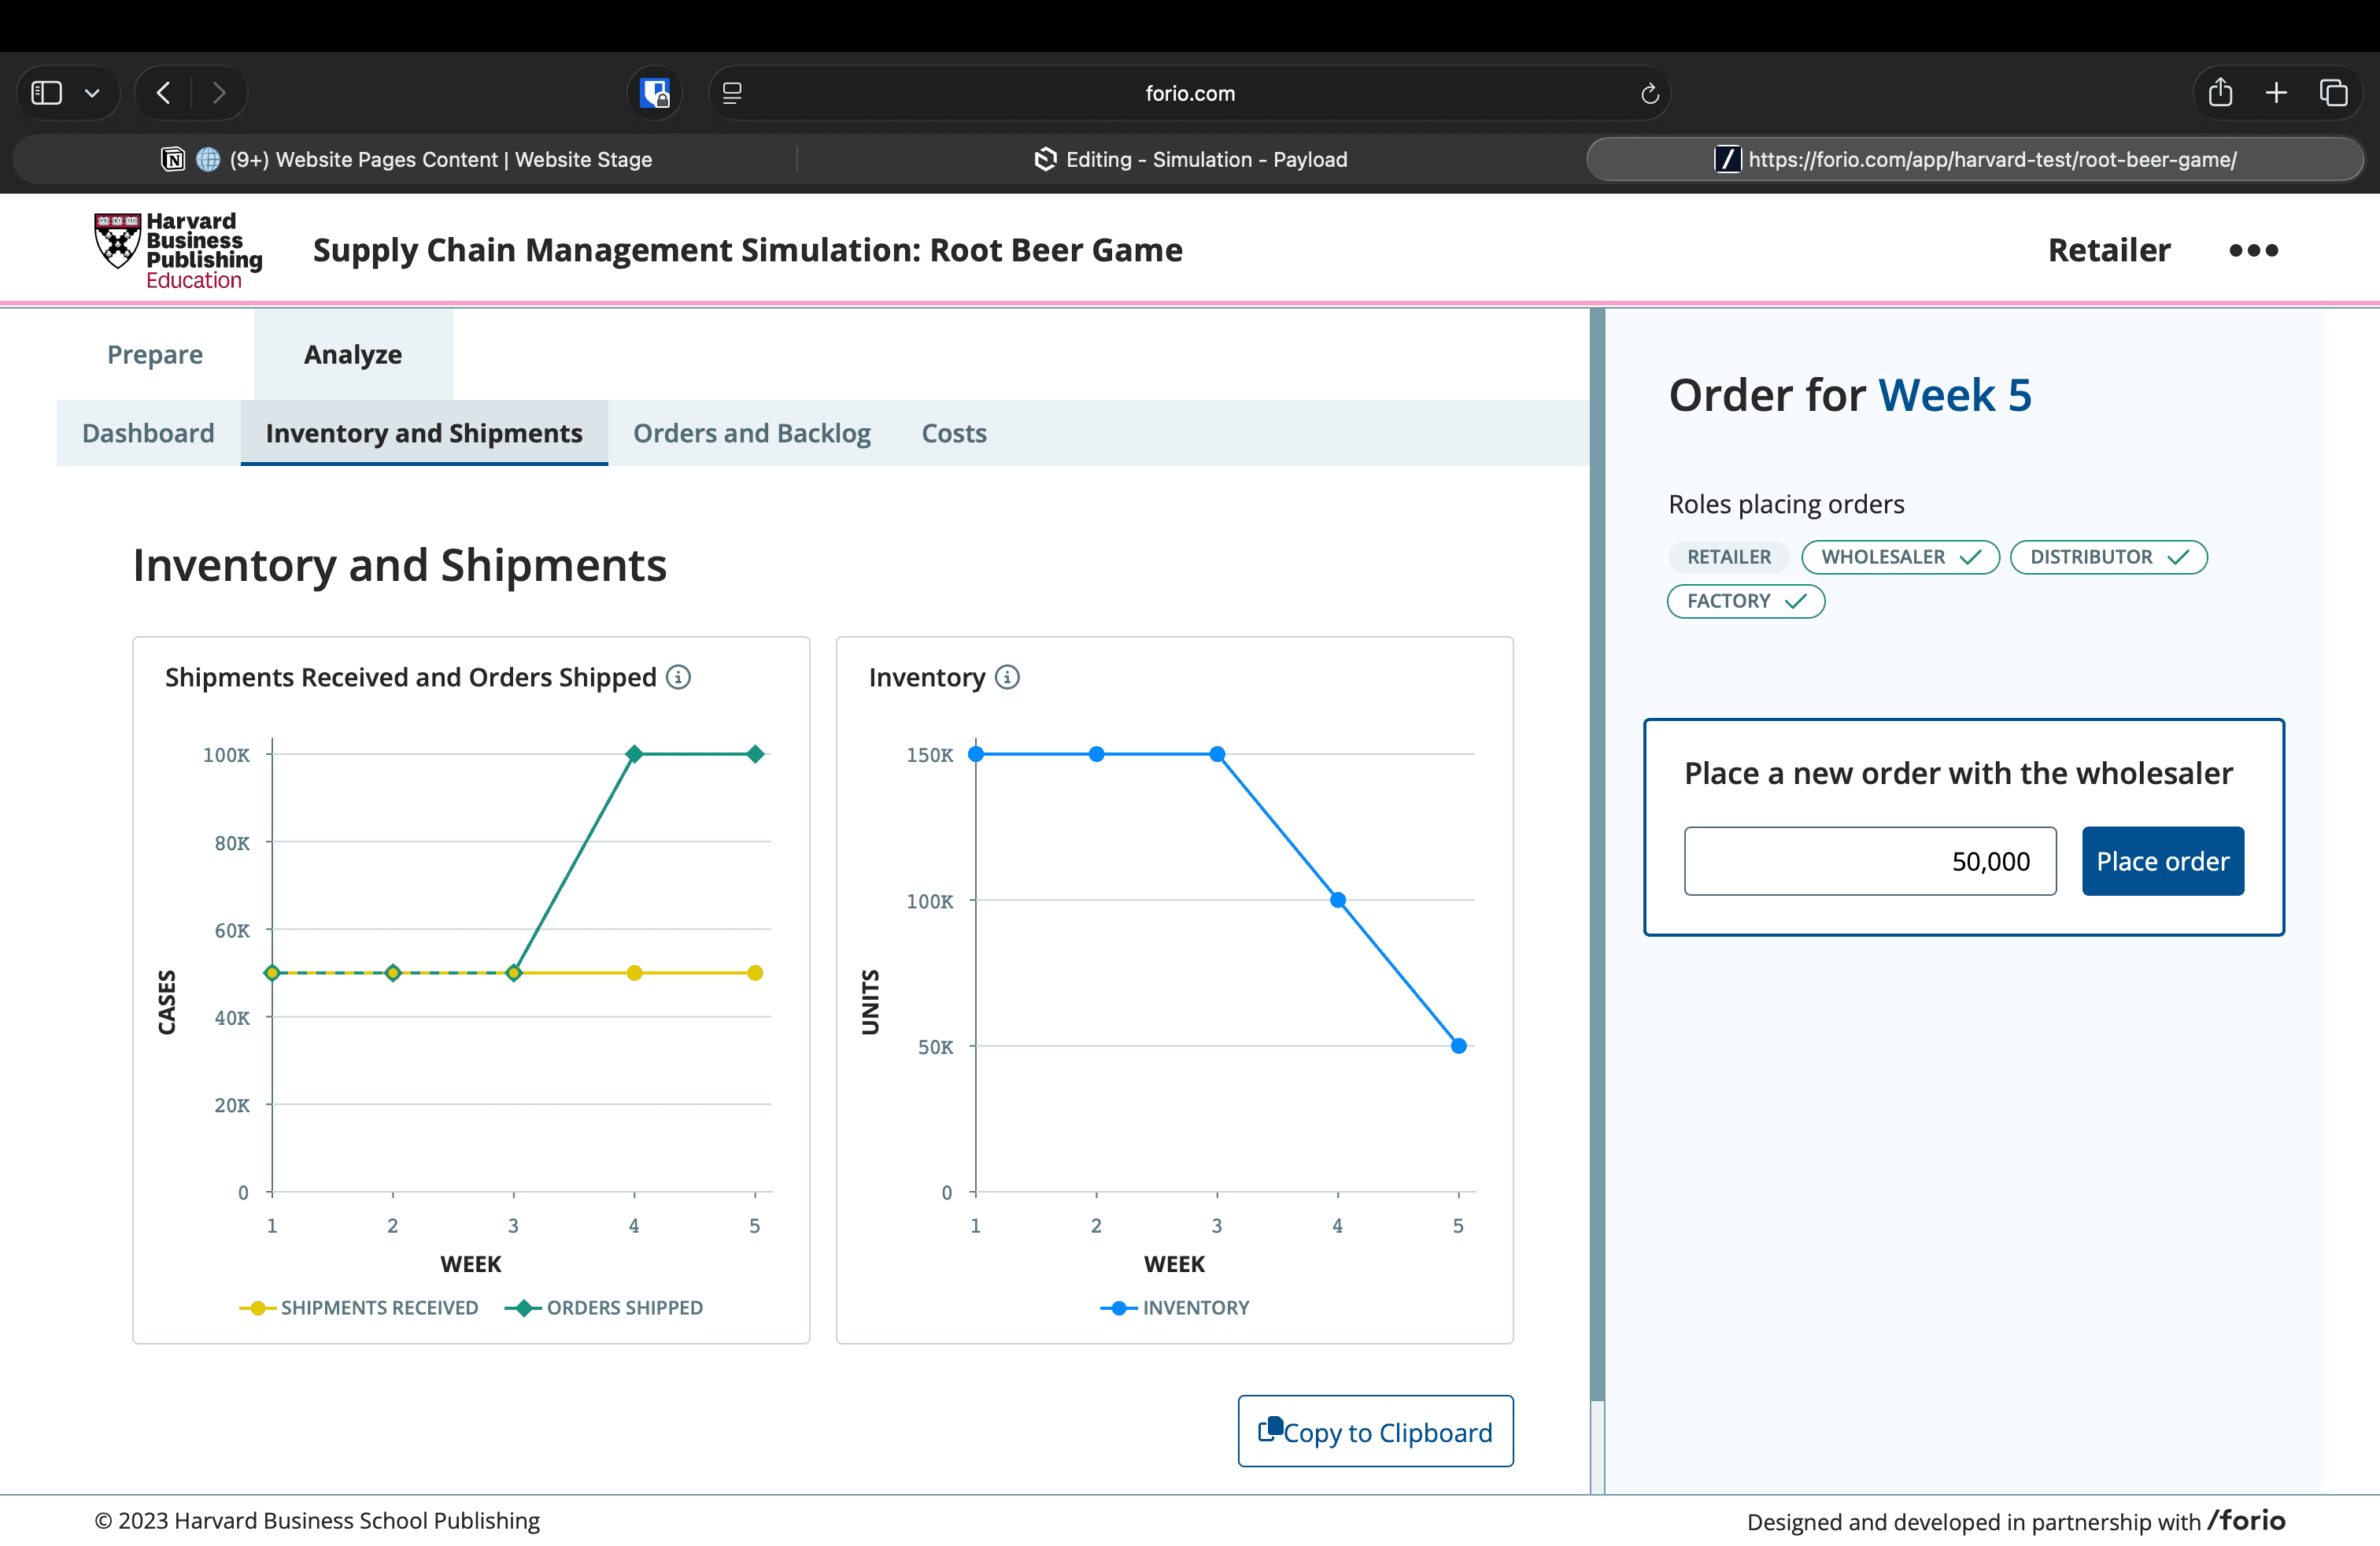The width and height of the screenshot is (2380, 1546).
Task: Select the Analyze tab
Action: [x=353, y=354]
